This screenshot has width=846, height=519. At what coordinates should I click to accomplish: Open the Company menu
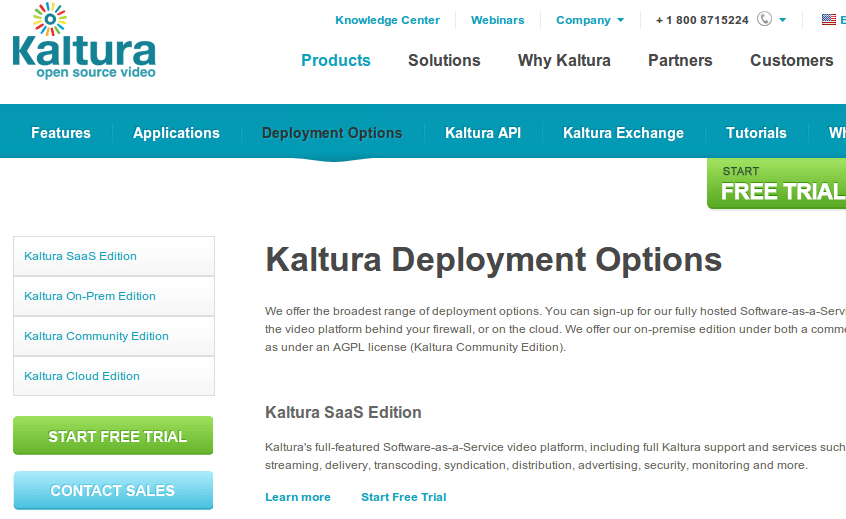click(583, 20)
